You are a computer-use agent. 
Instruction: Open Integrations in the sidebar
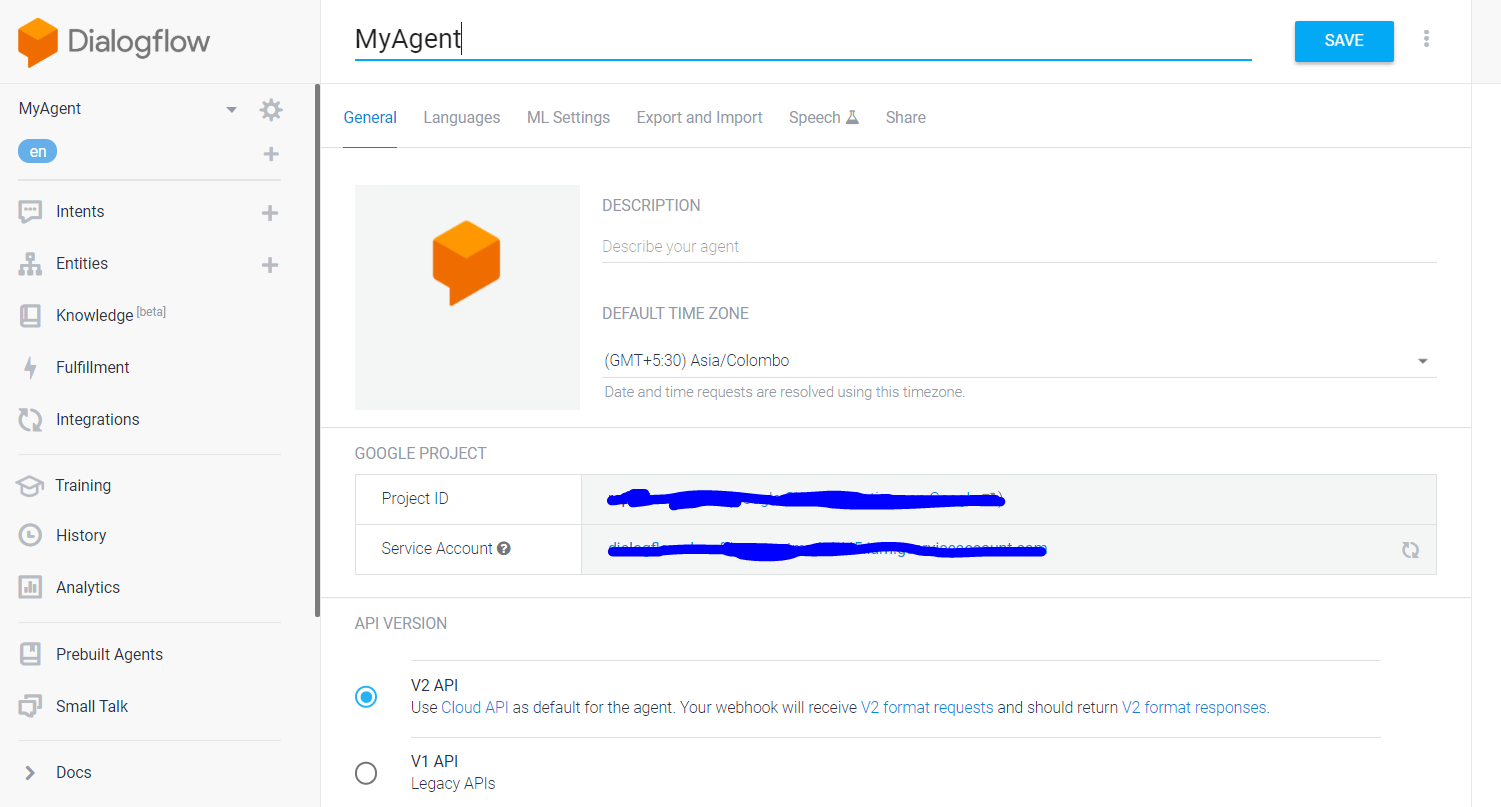98,420
